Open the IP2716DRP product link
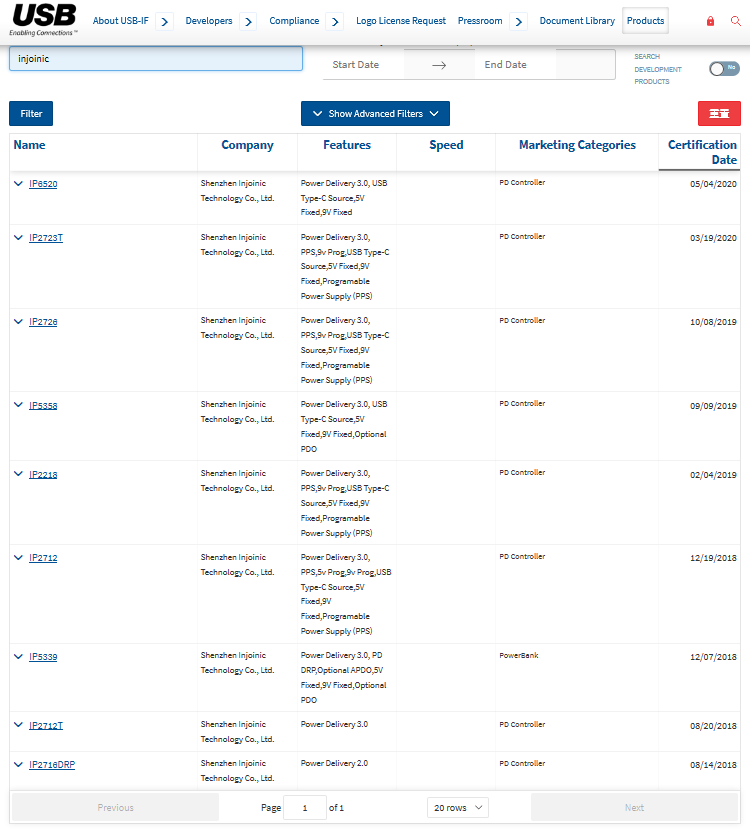The height and width of the screenshot is (834, 750). point(52,765)
